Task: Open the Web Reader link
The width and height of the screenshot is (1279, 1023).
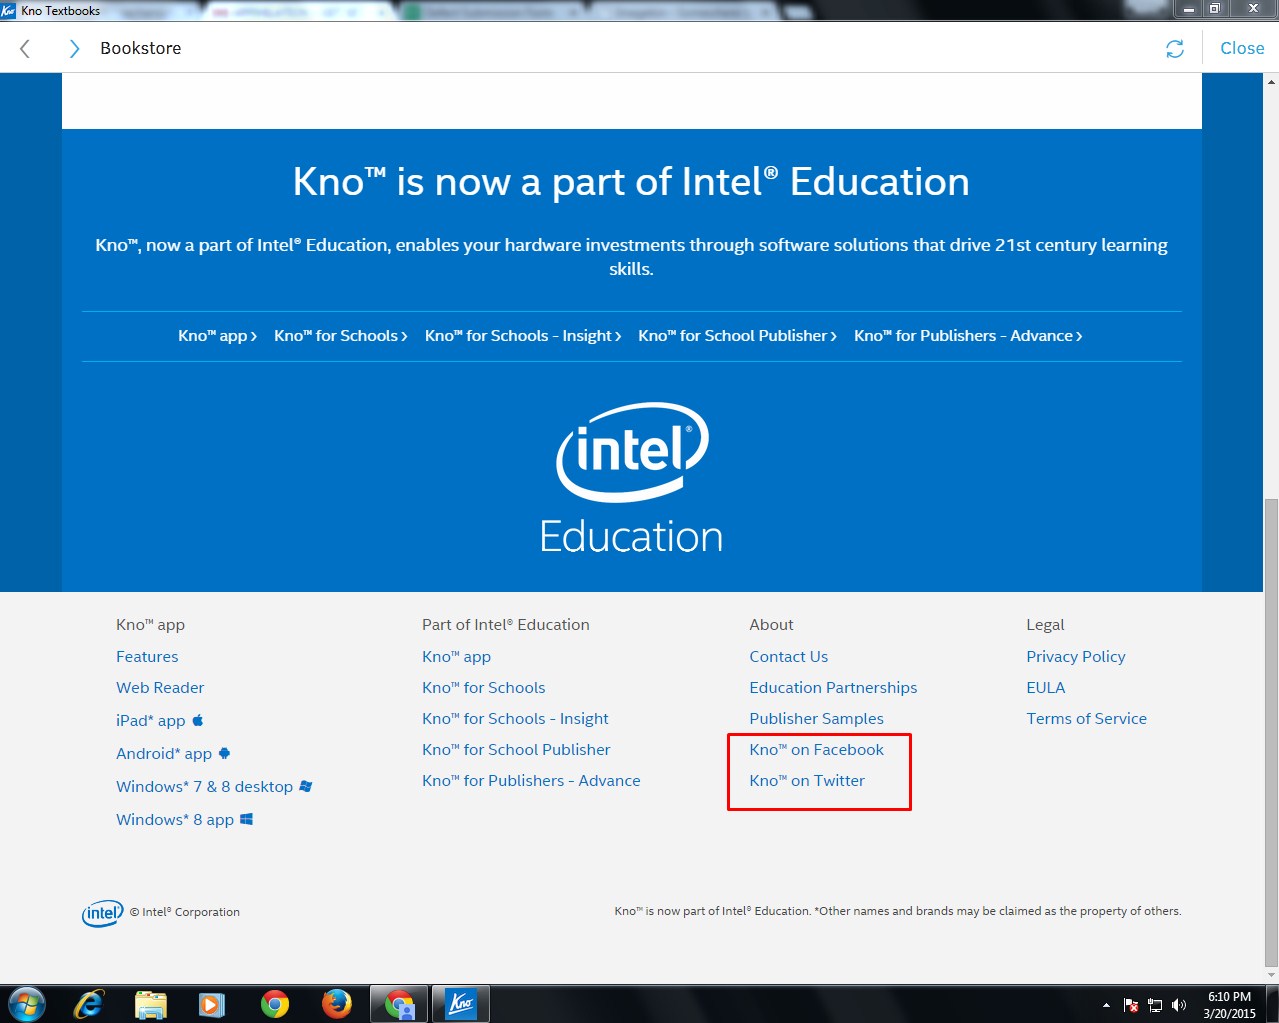Action: [160, 688]
